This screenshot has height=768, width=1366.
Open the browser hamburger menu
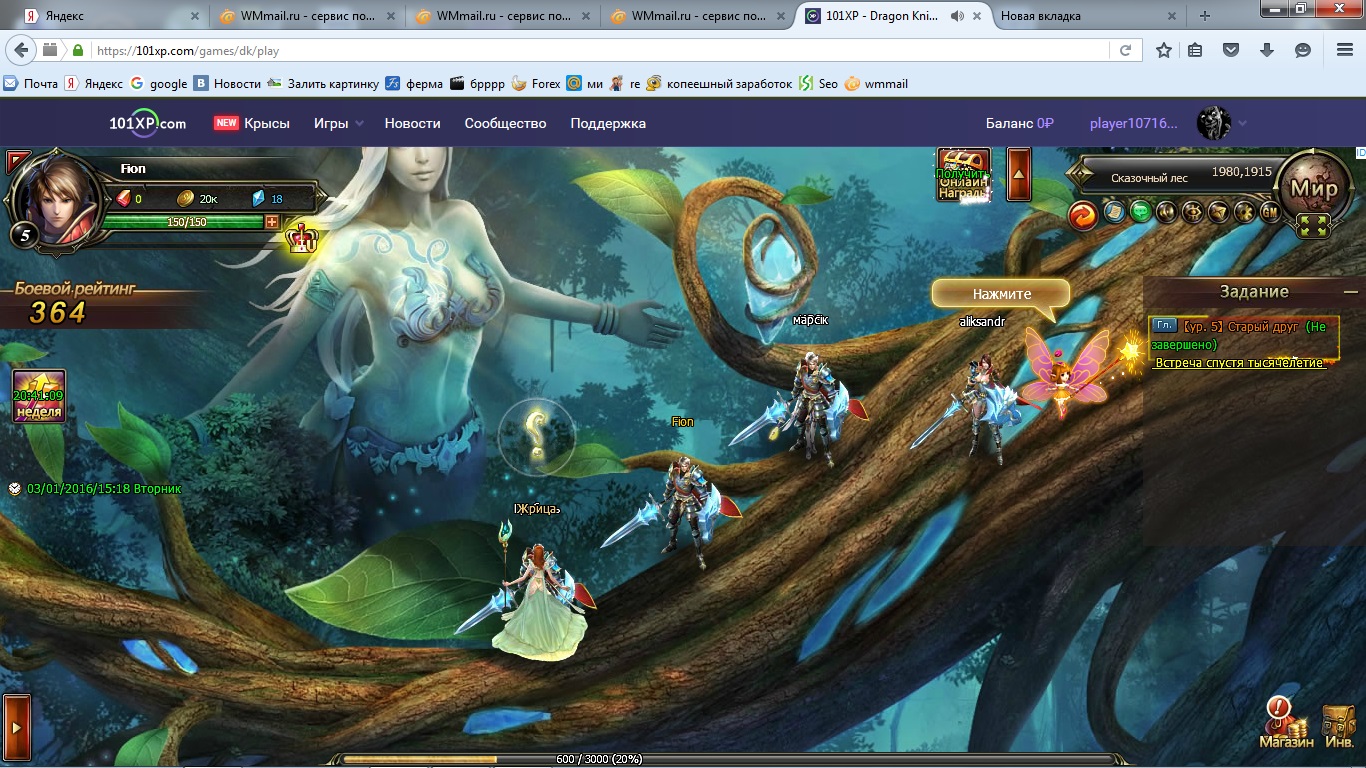(1344, 50)
